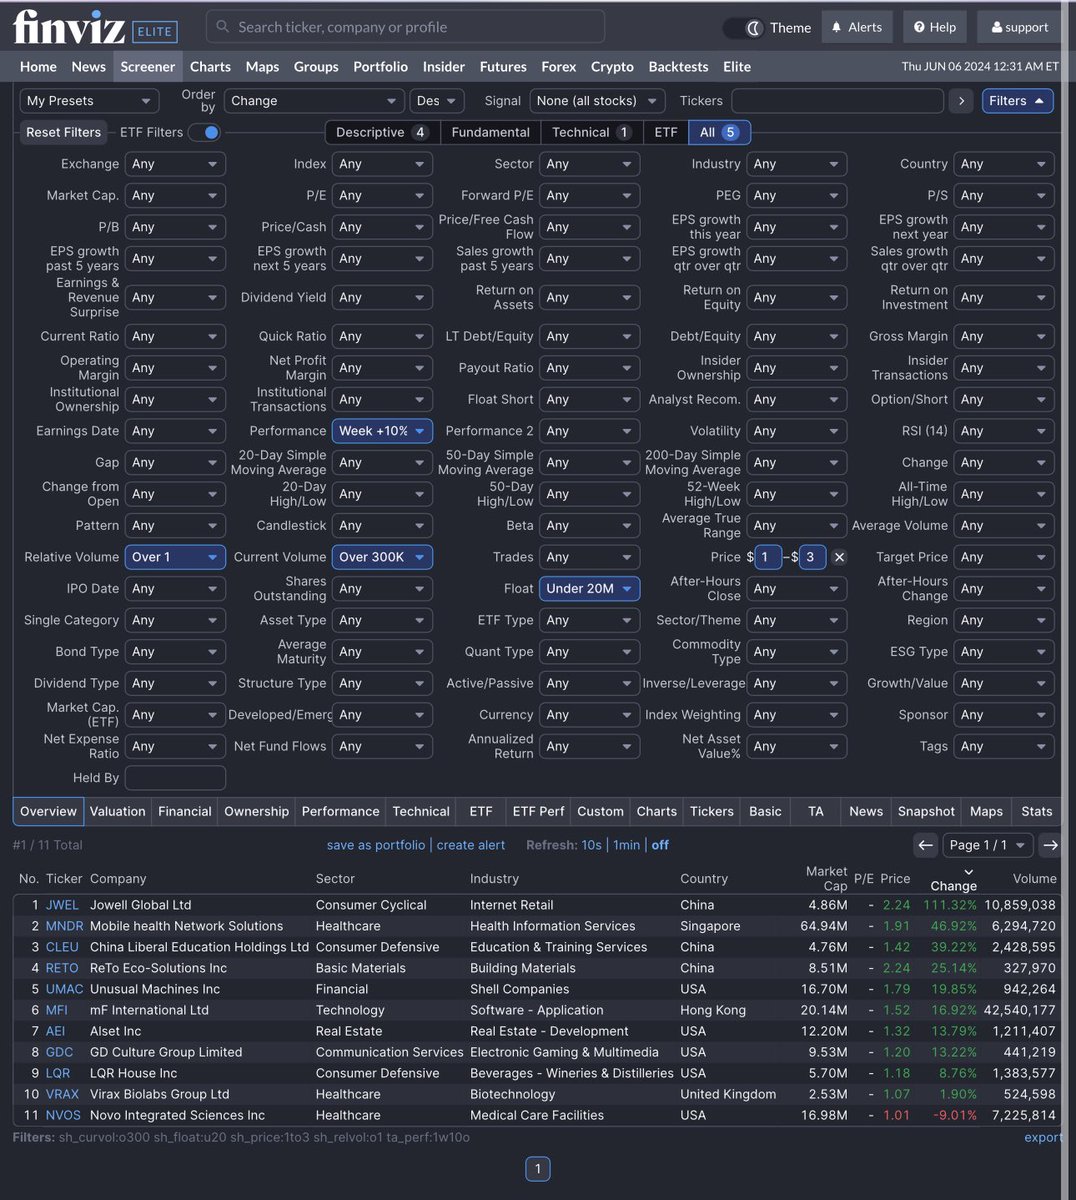Viewport: 1076px width, 1200px height.
Task: Click the 111.32% change value
Action: click(x=949, y=905)
